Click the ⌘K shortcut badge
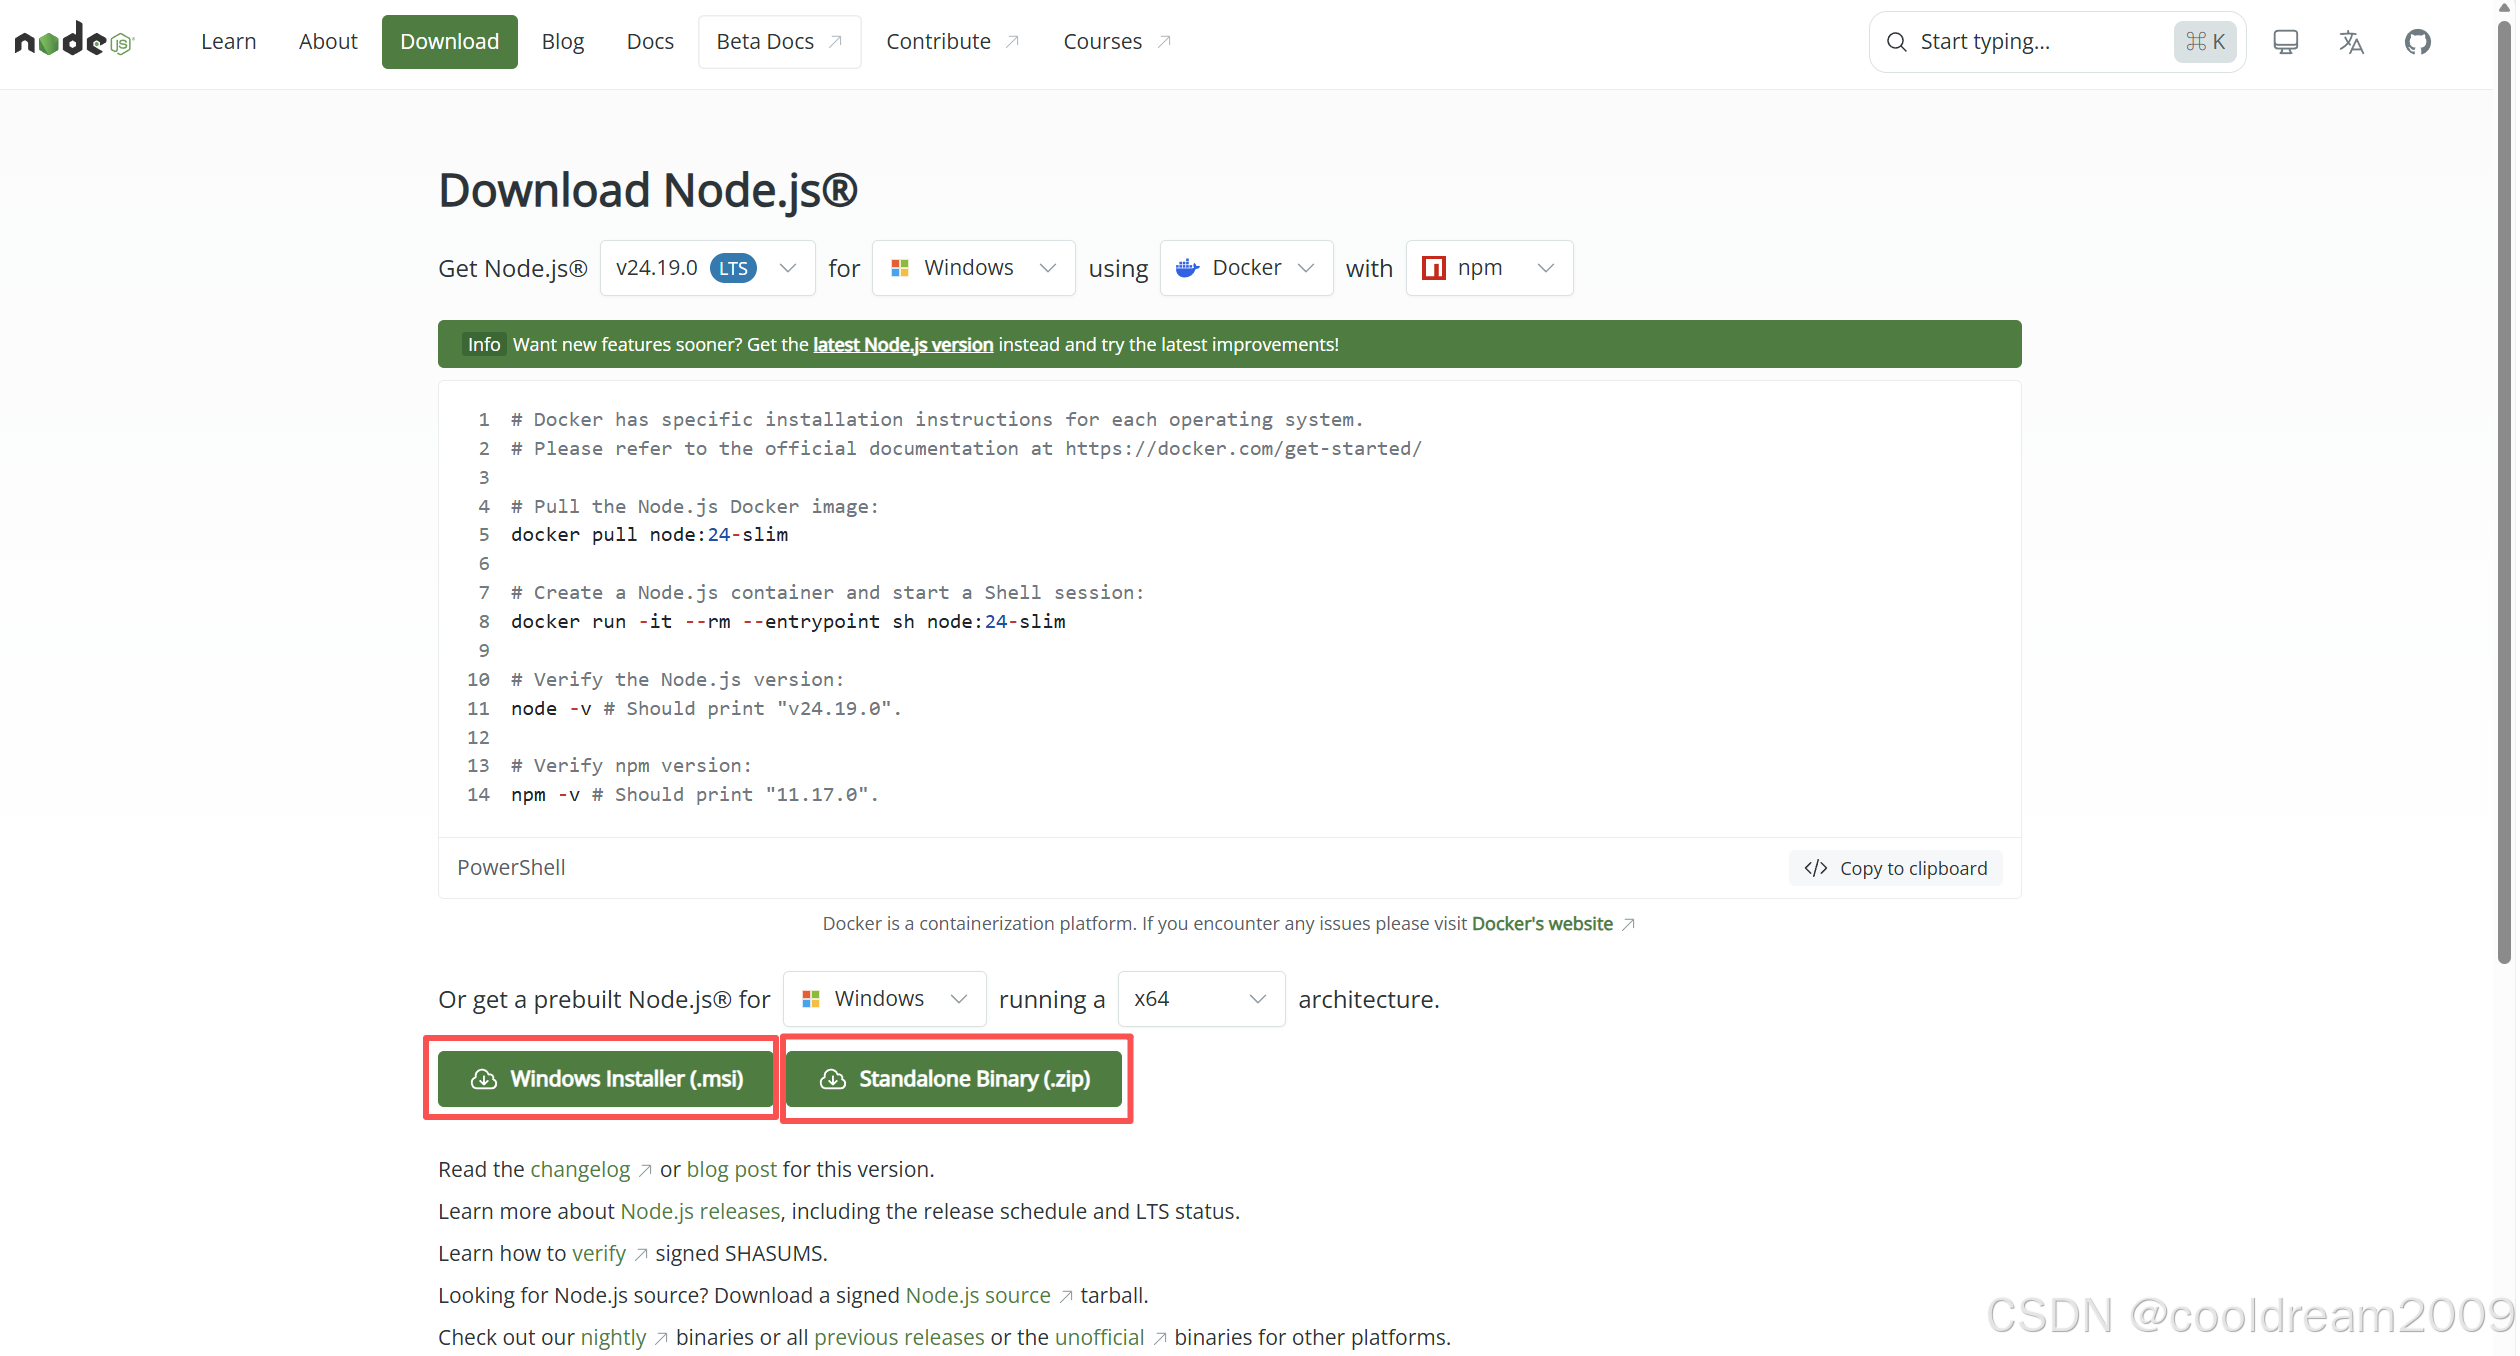The height and width of the screenshot is (1356, 2520). click(x=2205, y=42)
